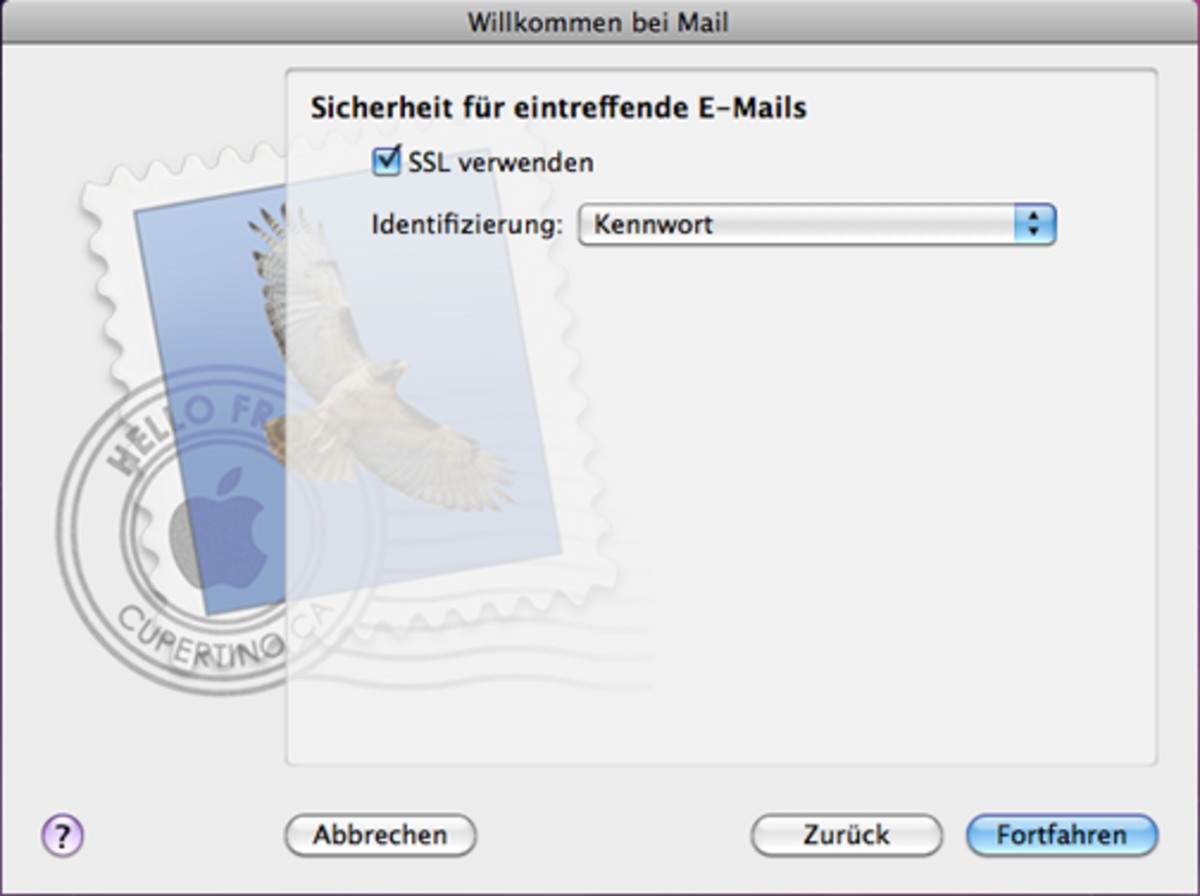Viewport: 1200px width, 896px height.
Task: Click the wavy cancellation lines under the stamp
Action: pyautogui.click(x=500, y=660)
